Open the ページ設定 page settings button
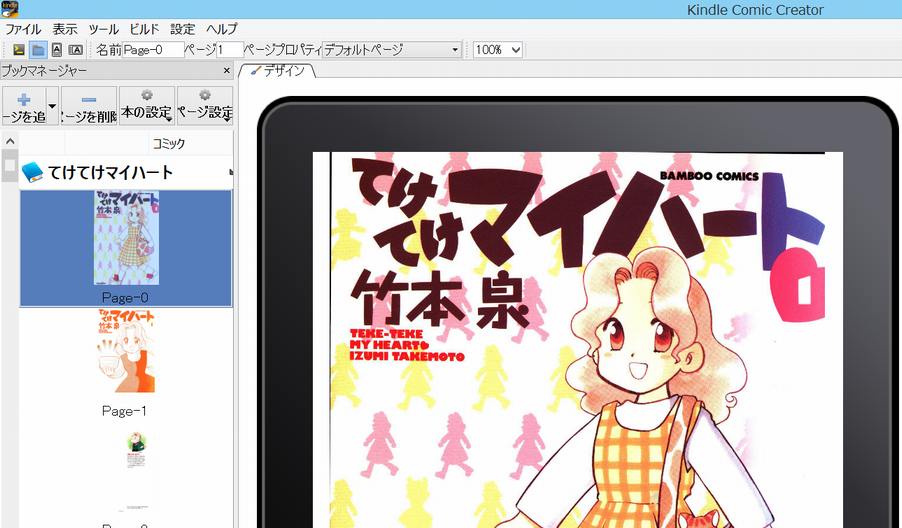Screen dimensions: 902x528 tap(205, 106)
